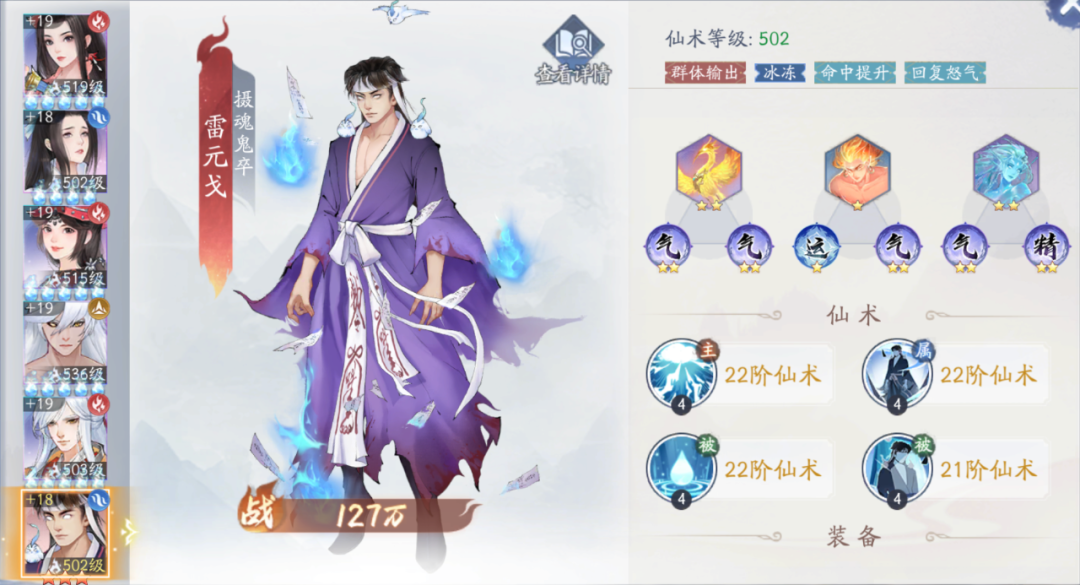This screenshot has height=585, width=1080.
Task: Open the 查看详情 details icon
Action: tap(573, 51)
